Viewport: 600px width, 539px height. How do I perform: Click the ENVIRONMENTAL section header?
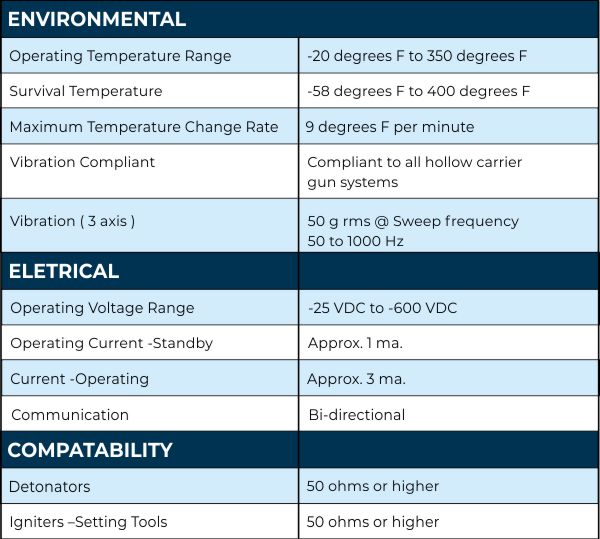click(x=97, y=19)
